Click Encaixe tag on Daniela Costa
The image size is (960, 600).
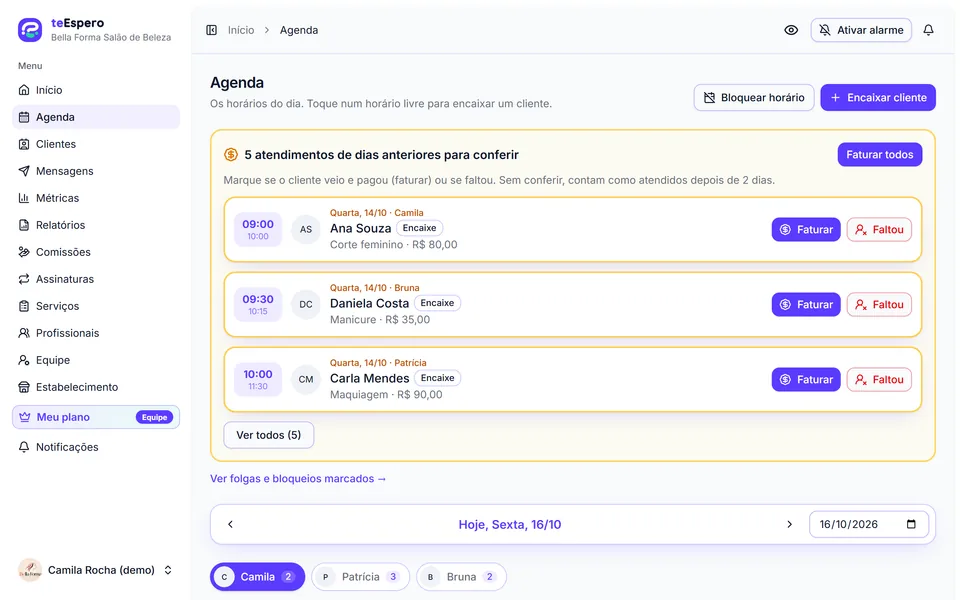(x=437, y=303)
